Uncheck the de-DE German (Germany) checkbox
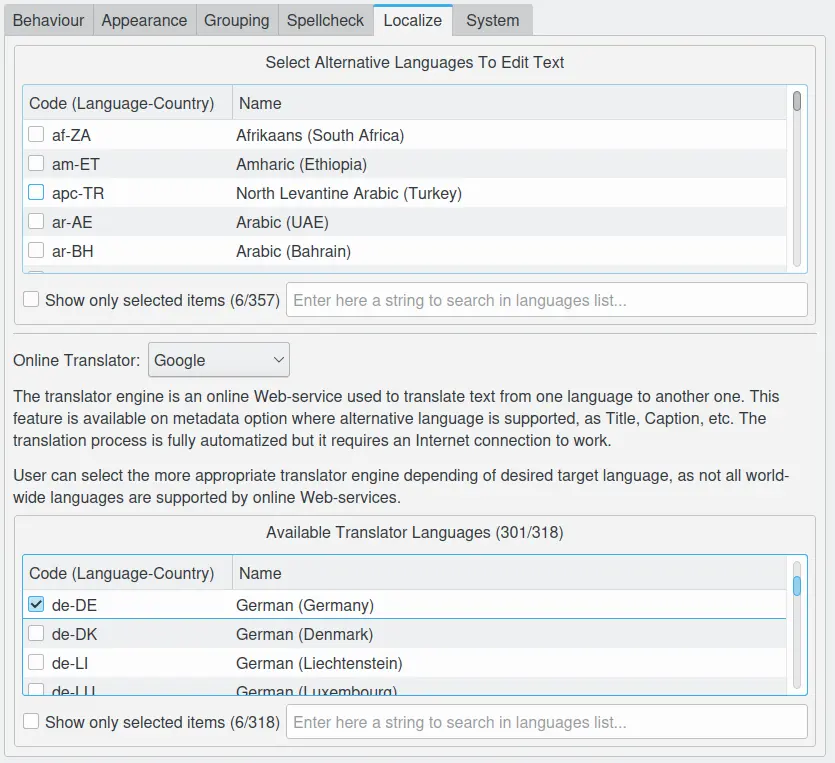Viewport: 835px width, 763px height. [x=36, y=605]
